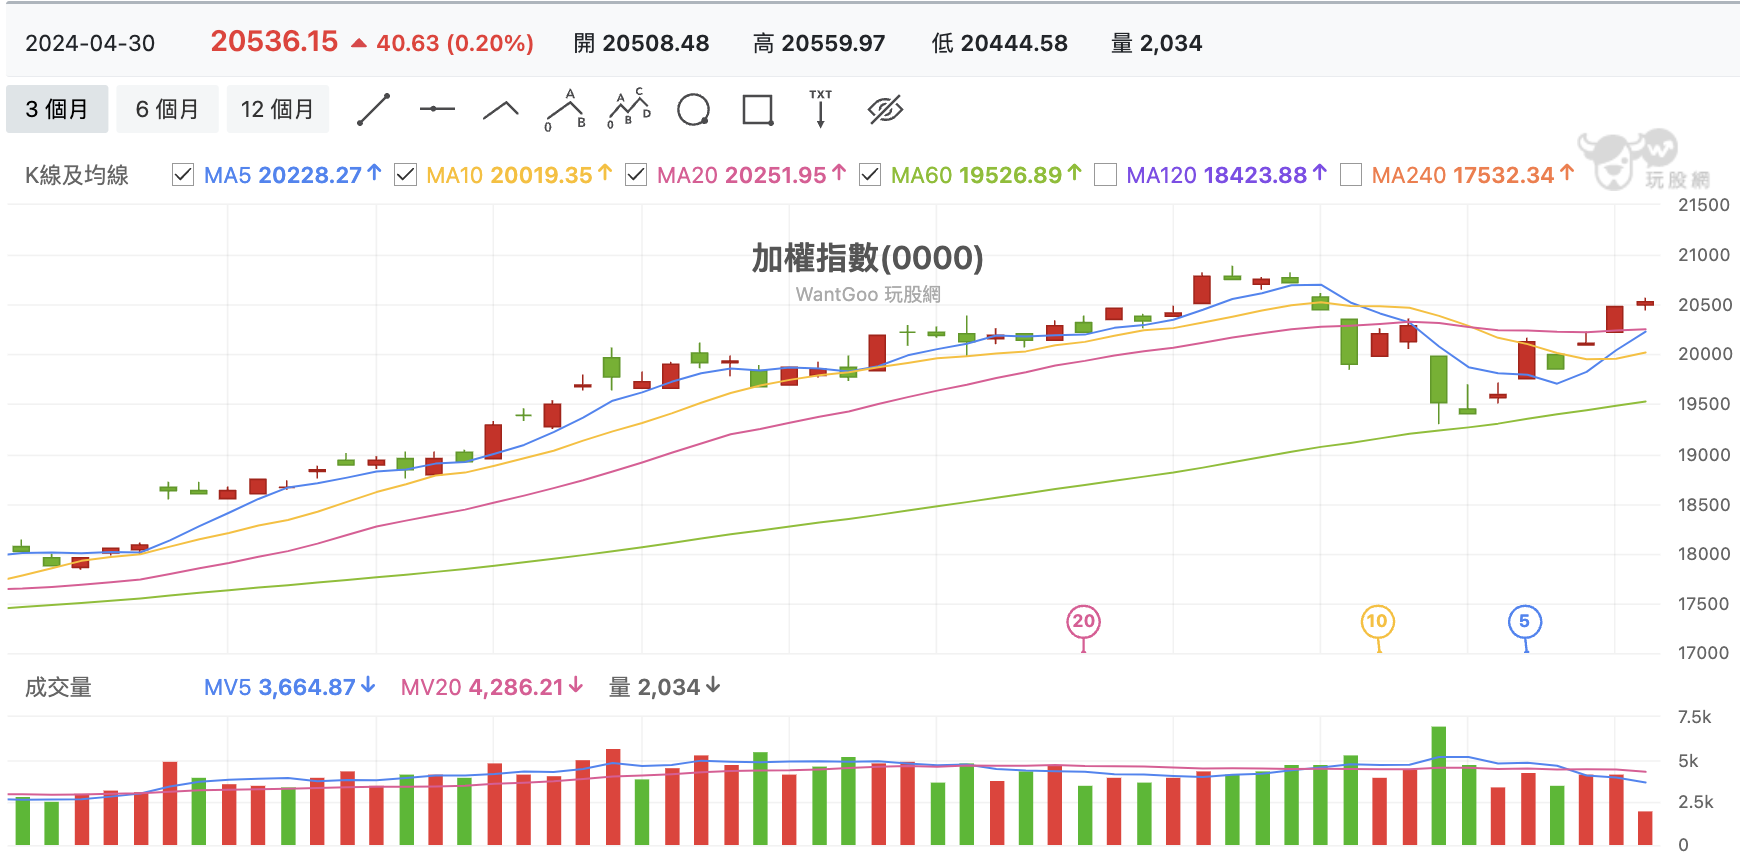The width and height of the screenshot is (1740, 860).
Task: Click the pink 20 marker on chart
Action: (1084, 622)
